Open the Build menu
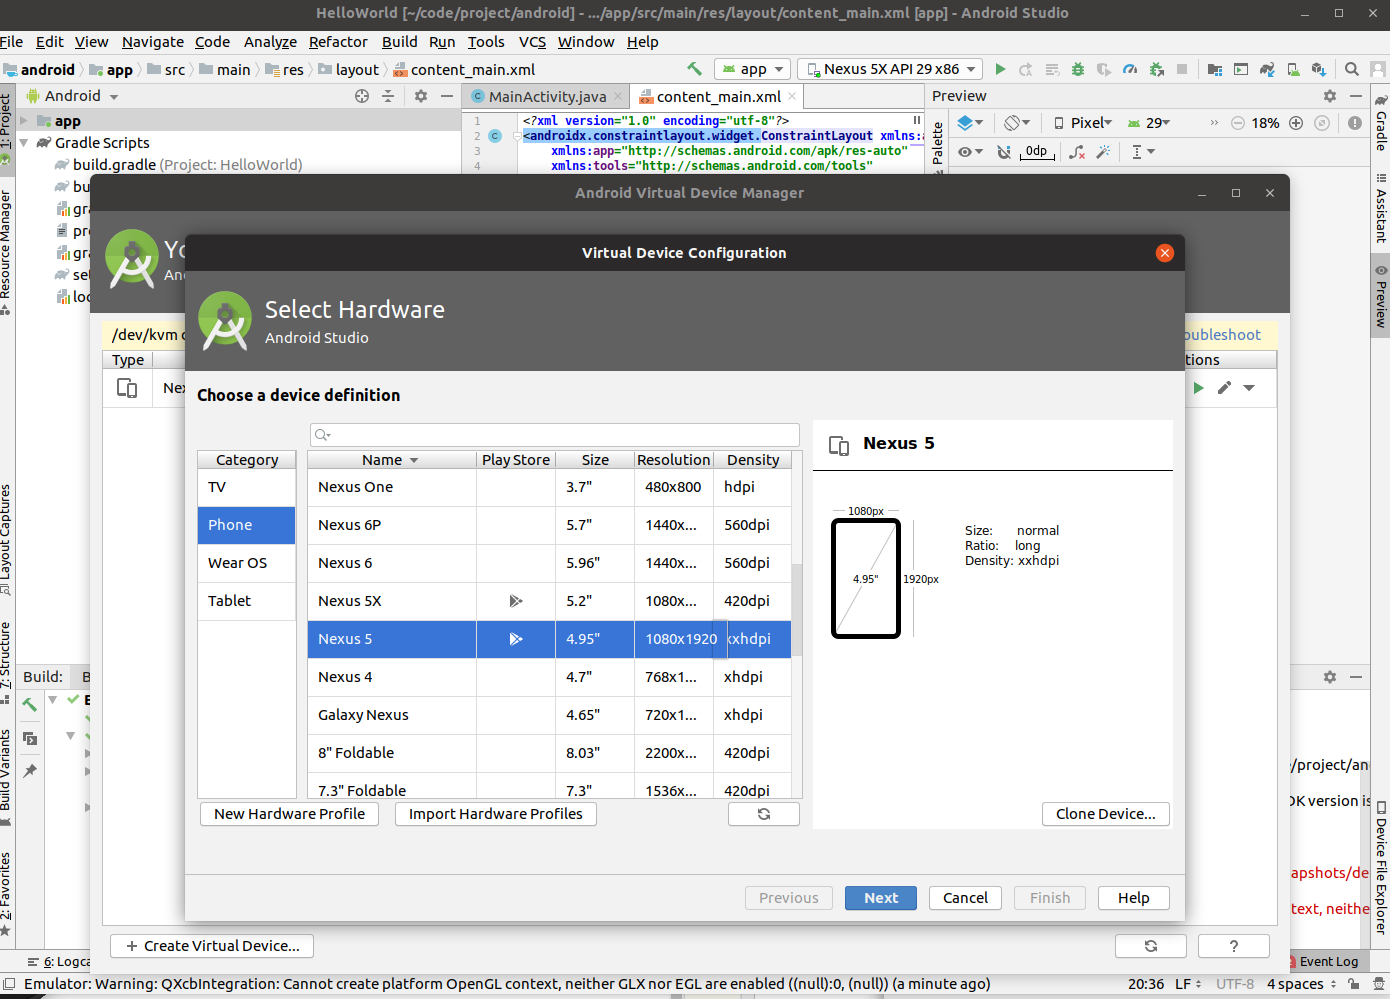Image resolution: width=1390 pixels, height=999 pixels. pyautogui.click(x=400, y=42)
